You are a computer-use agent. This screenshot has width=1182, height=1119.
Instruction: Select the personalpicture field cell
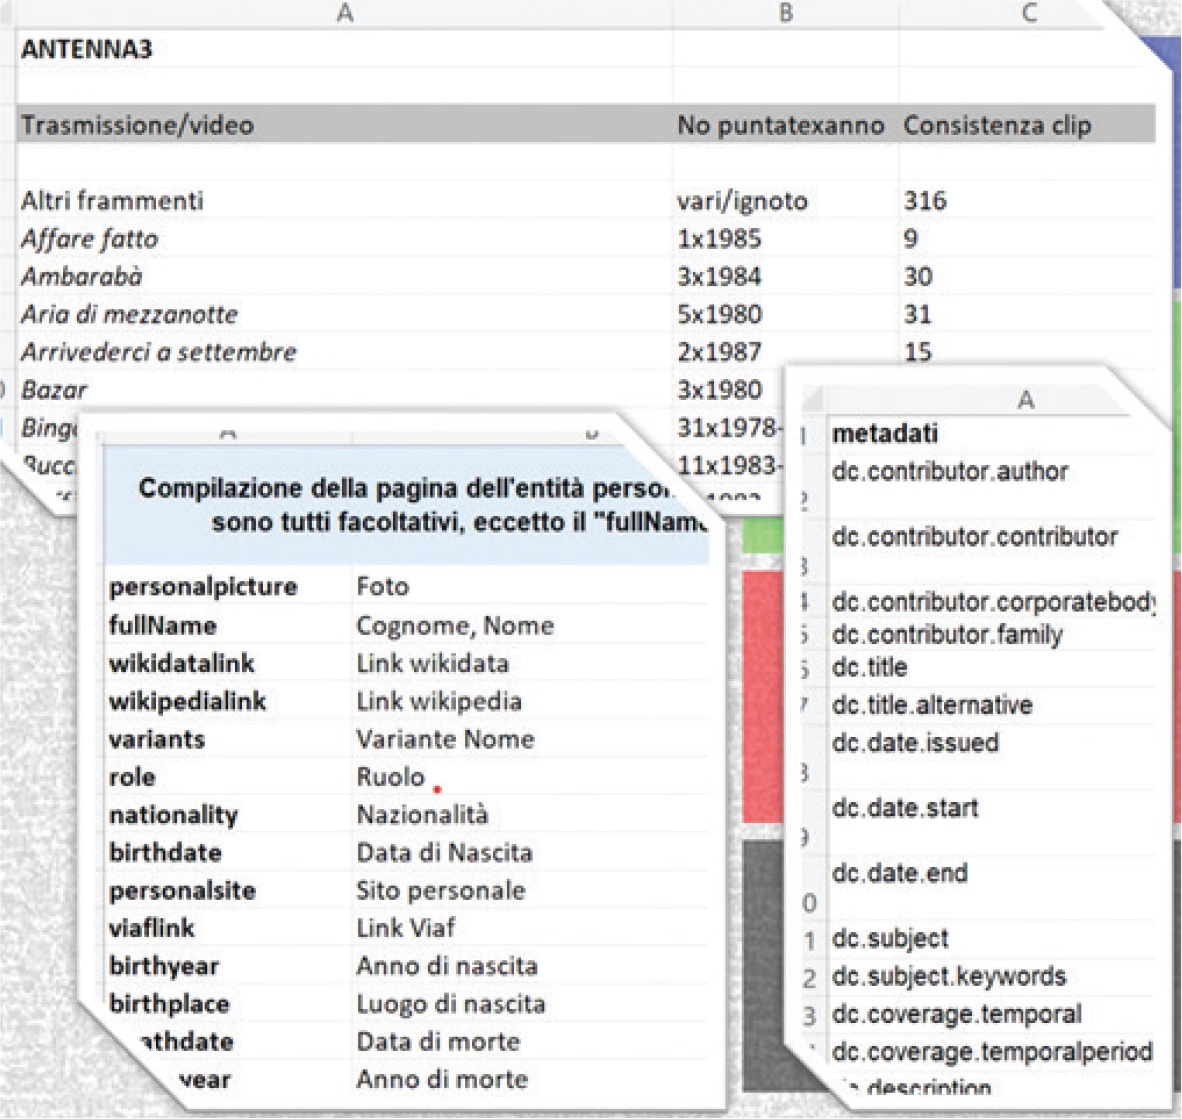228,586
